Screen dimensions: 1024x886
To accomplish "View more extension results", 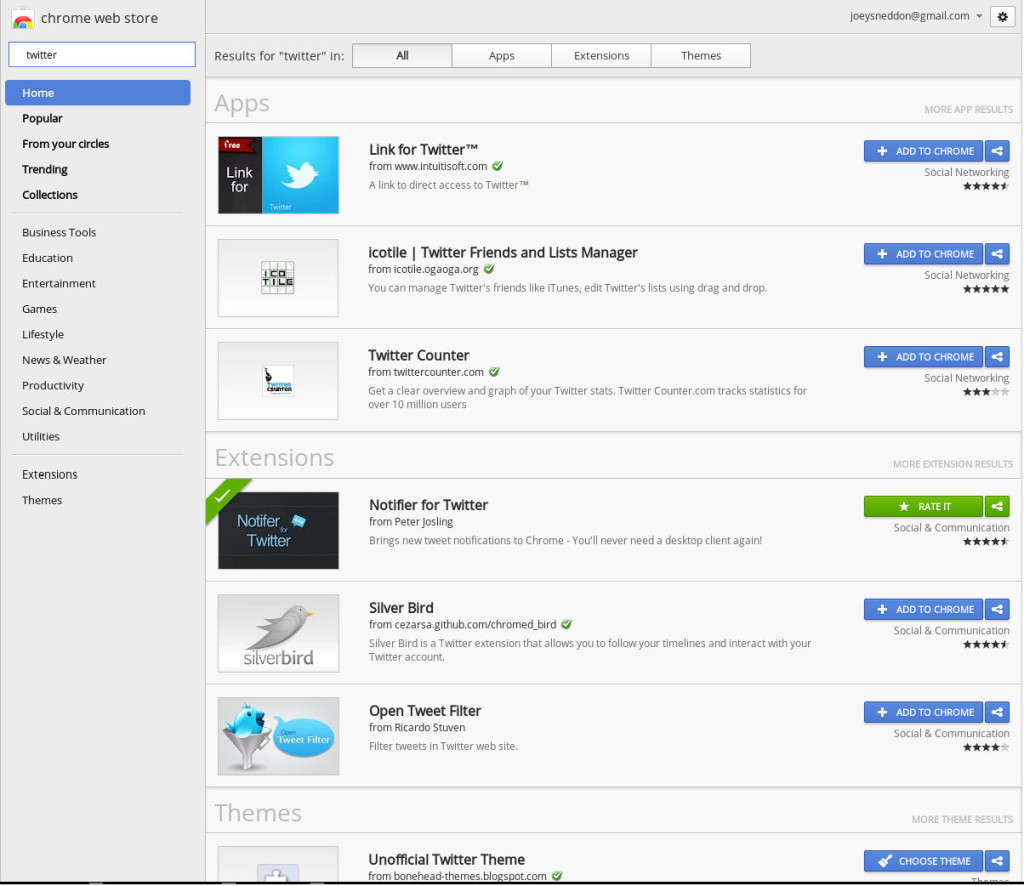I will (x=953, y=464).
